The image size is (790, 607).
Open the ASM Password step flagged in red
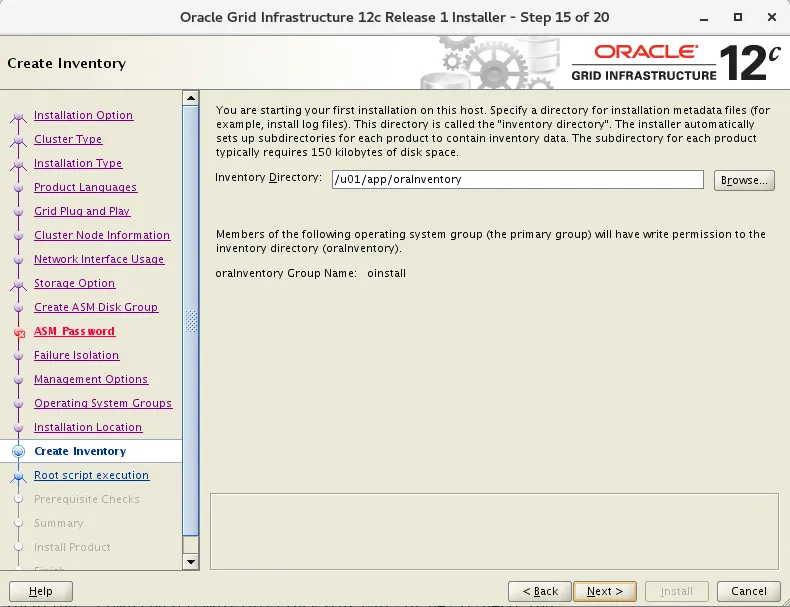[x=74, y=331]
